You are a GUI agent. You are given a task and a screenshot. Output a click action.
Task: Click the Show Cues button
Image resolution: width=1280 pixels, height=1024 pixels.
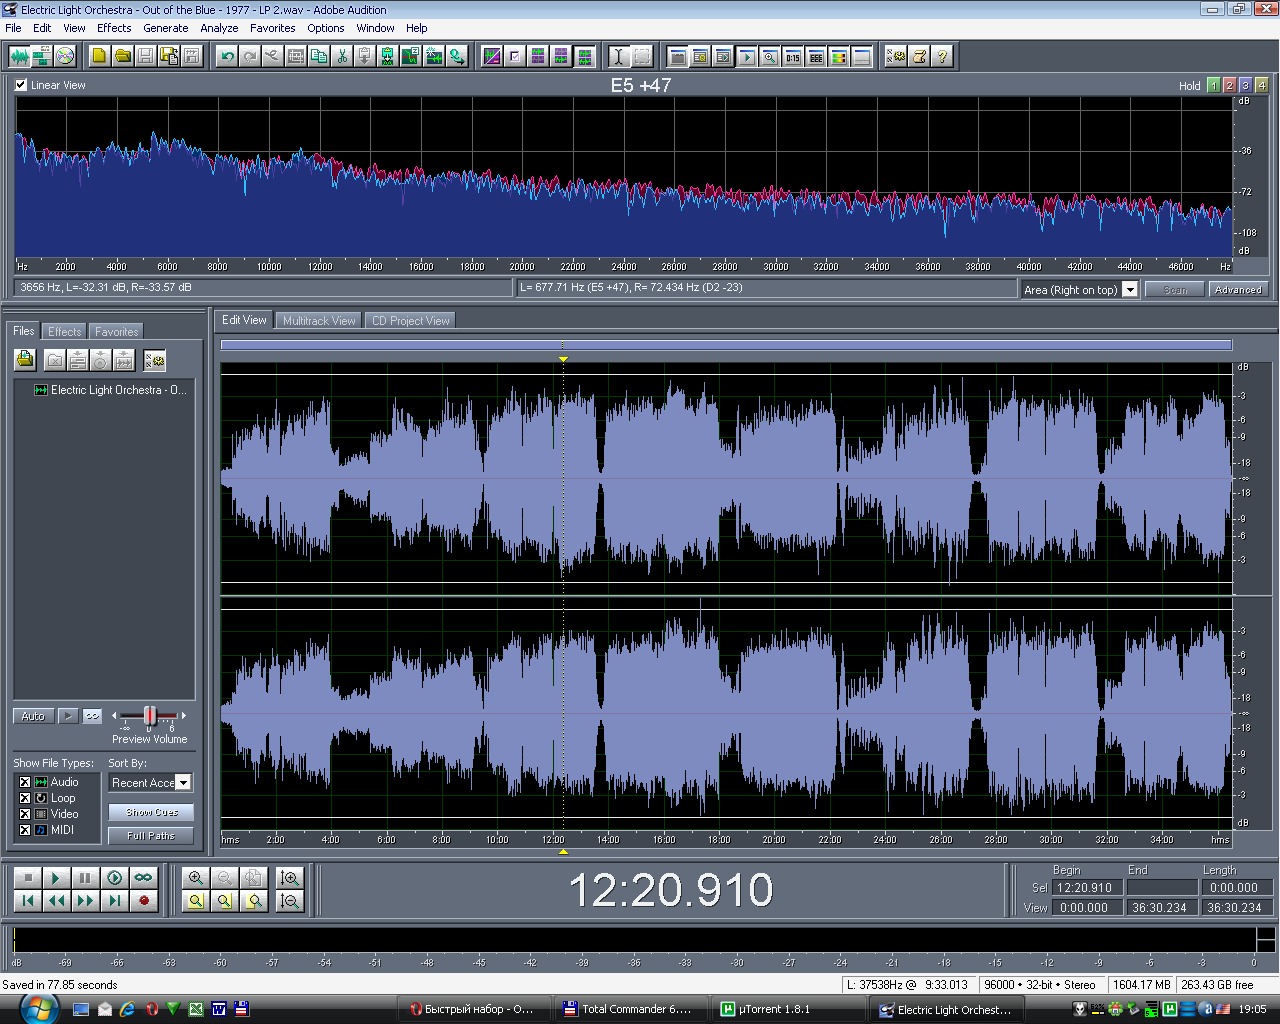(151, 812)
